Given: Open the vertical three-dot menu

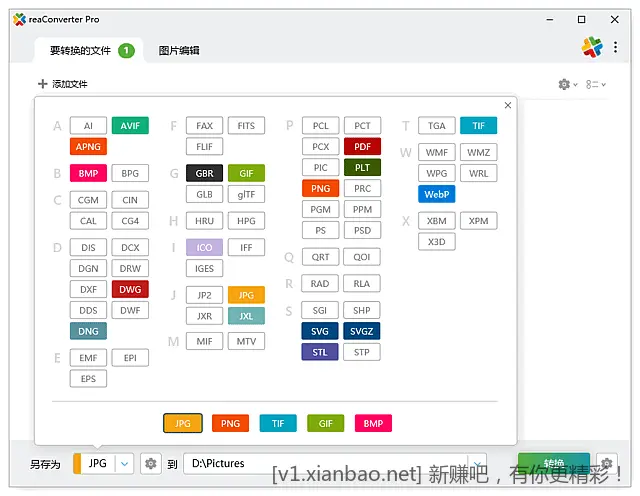Looking at the screenshot, I should [x=615, y=47].
